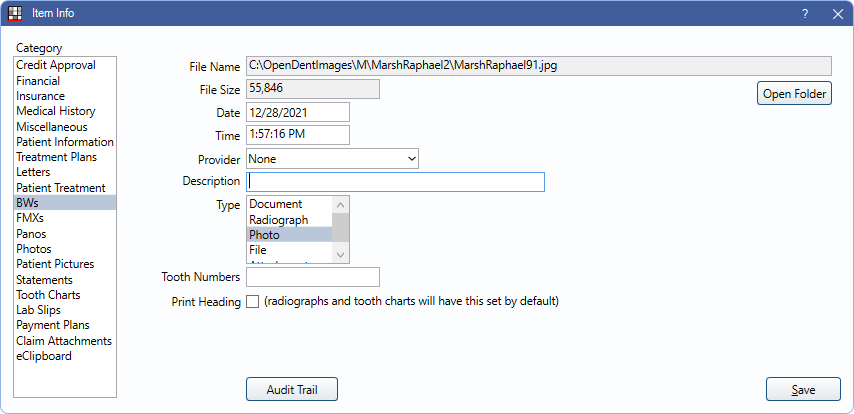
Task: Select Credit Approval category
Action: click(x=54, y=65)
